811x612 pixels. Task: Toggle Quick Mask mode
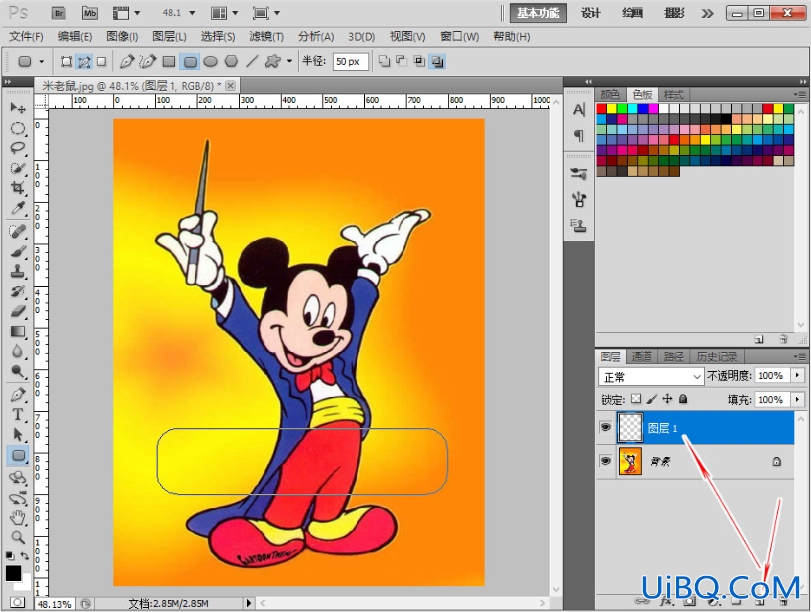17,602
